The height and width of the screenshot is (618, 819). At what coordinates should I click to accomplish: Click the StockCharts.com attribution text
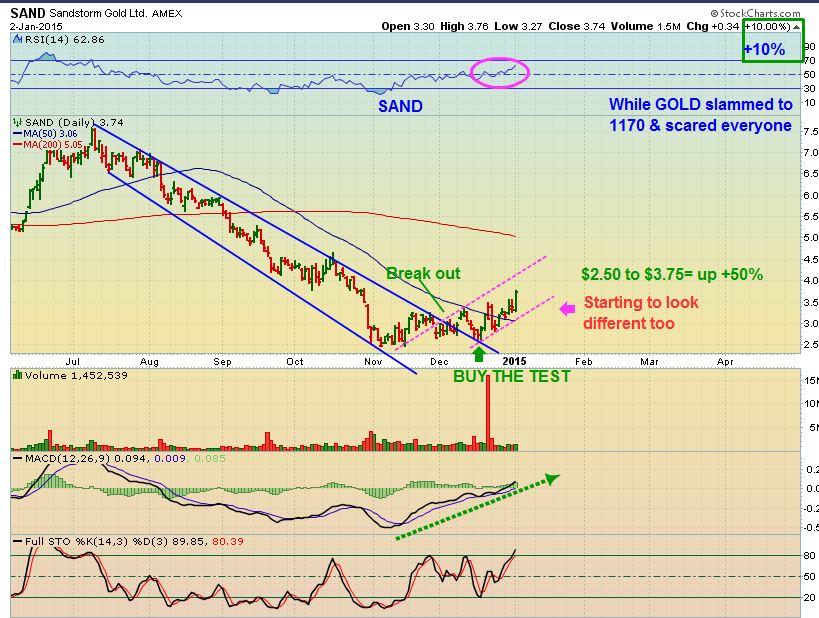pyautogui.click(x=755, y=13)
